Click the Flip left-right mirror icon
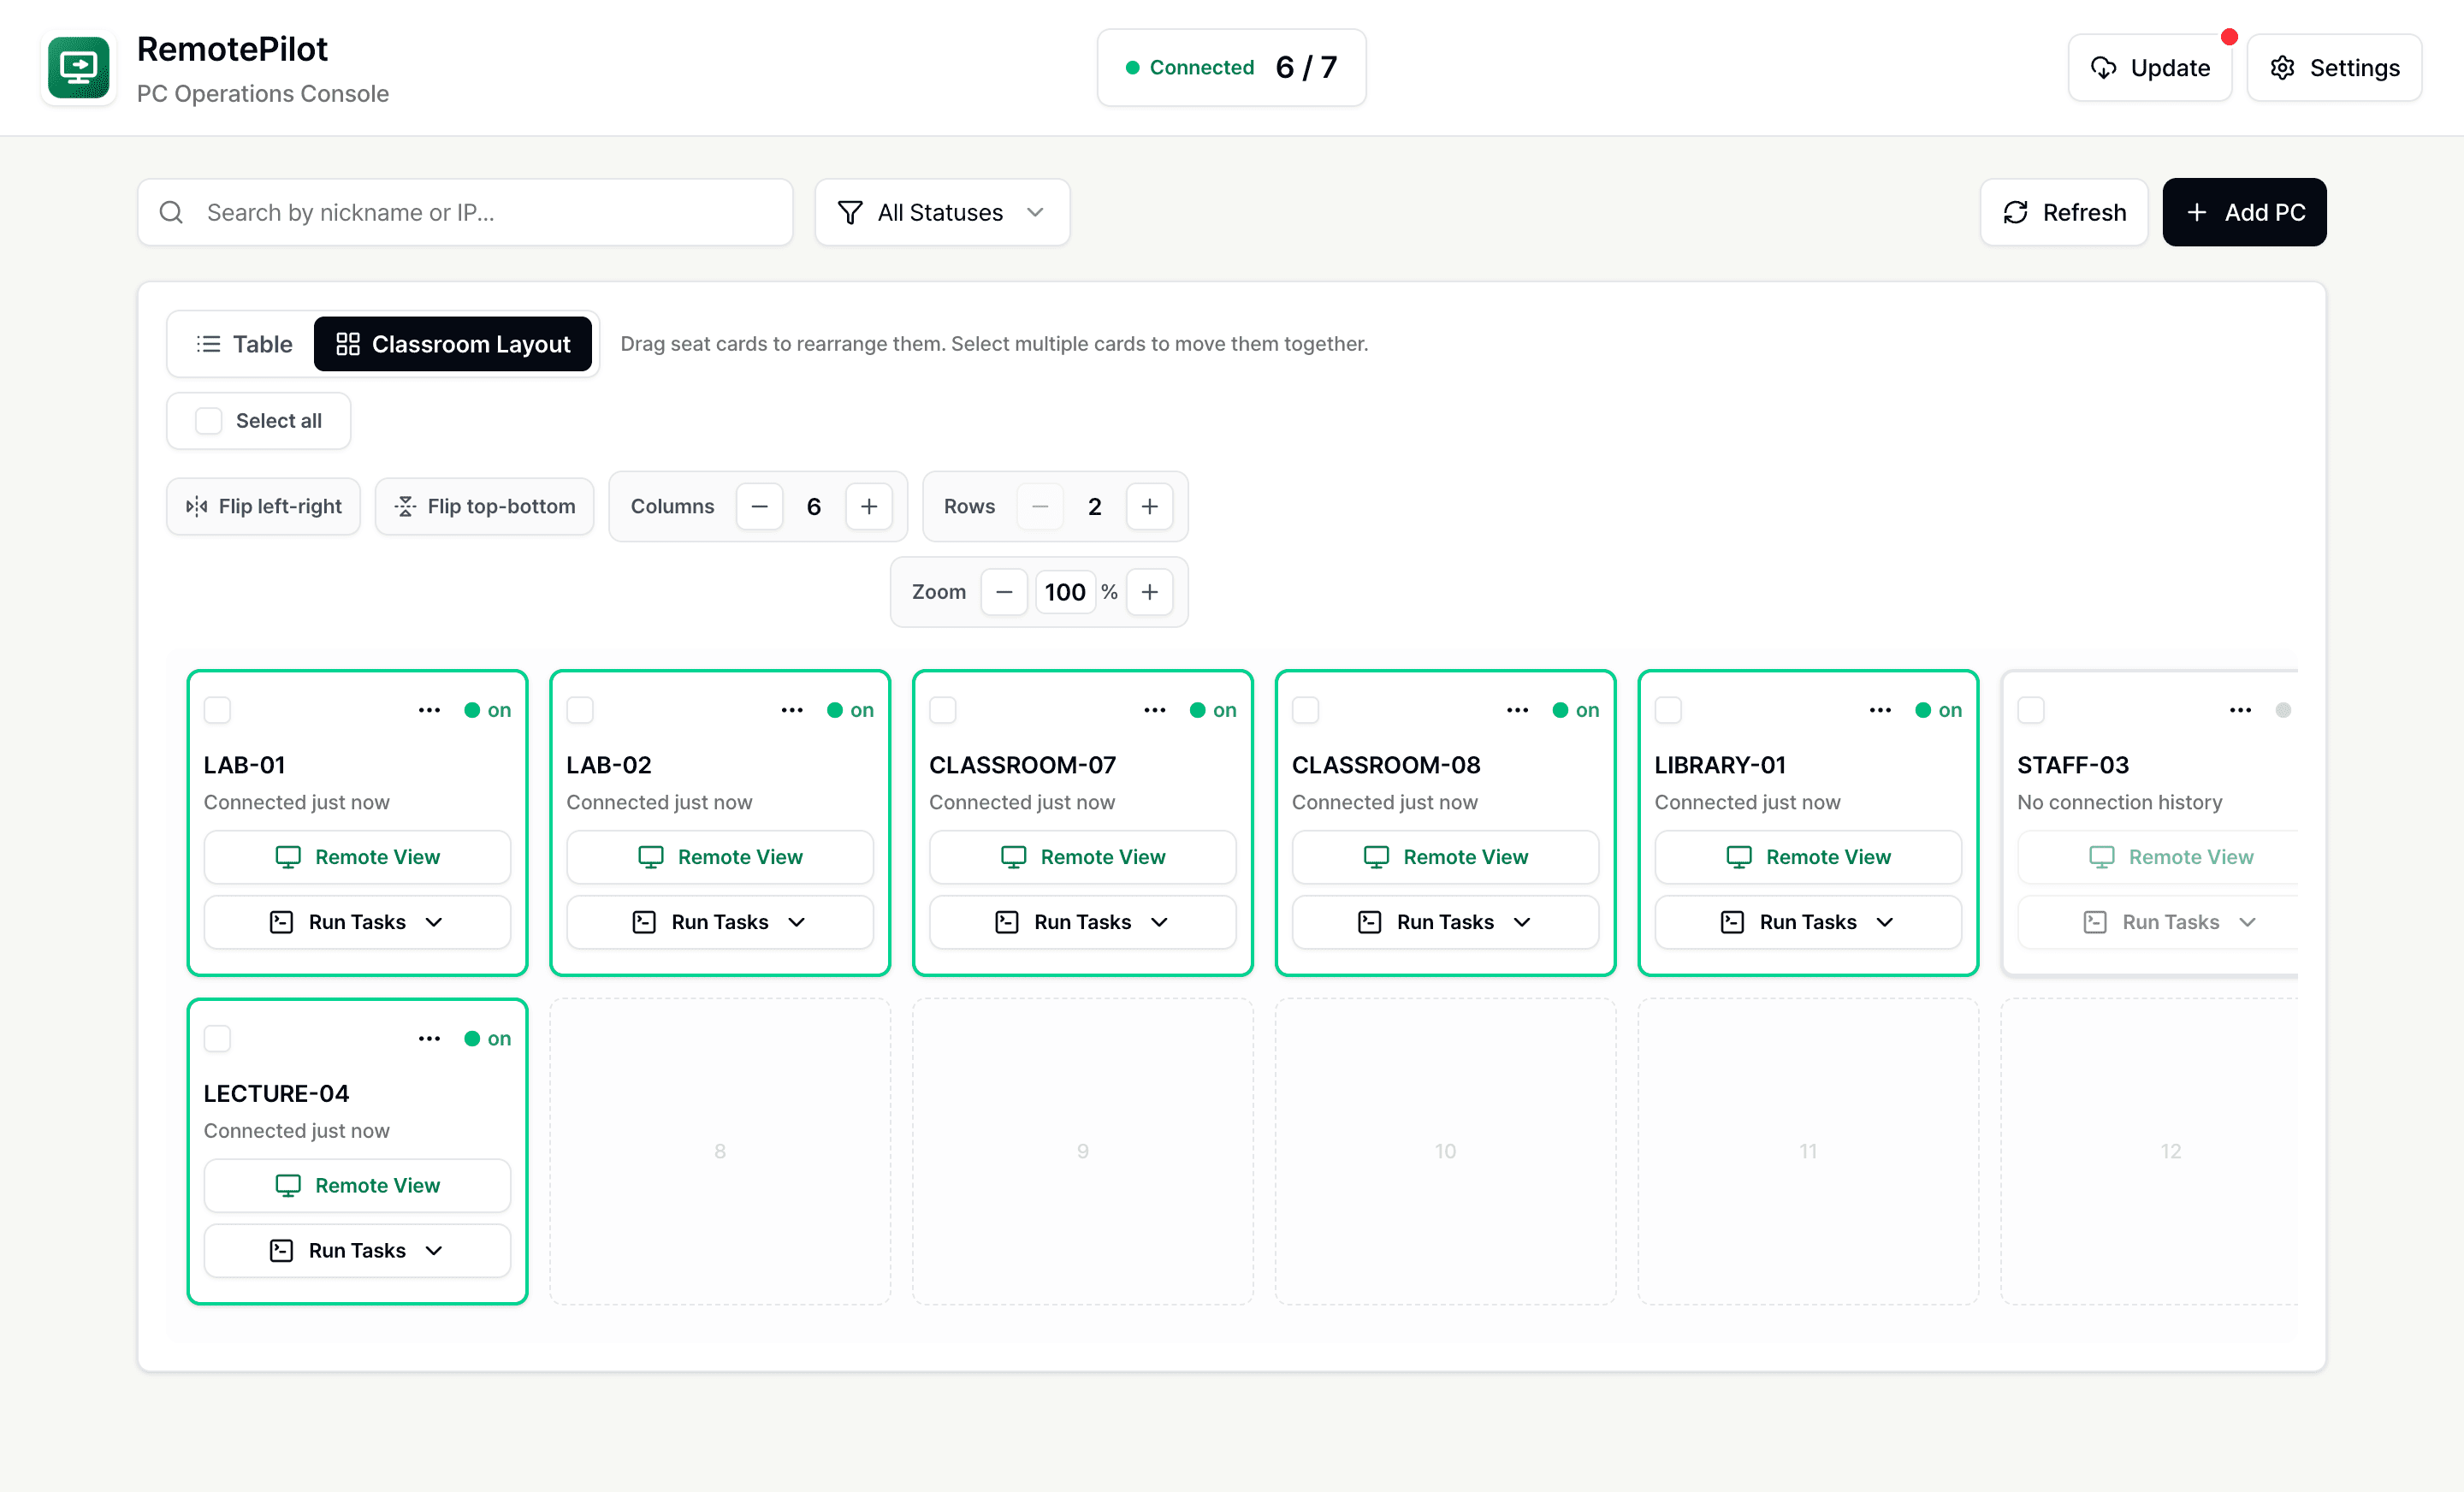The image size is (2464, 1492). [197, 507]
